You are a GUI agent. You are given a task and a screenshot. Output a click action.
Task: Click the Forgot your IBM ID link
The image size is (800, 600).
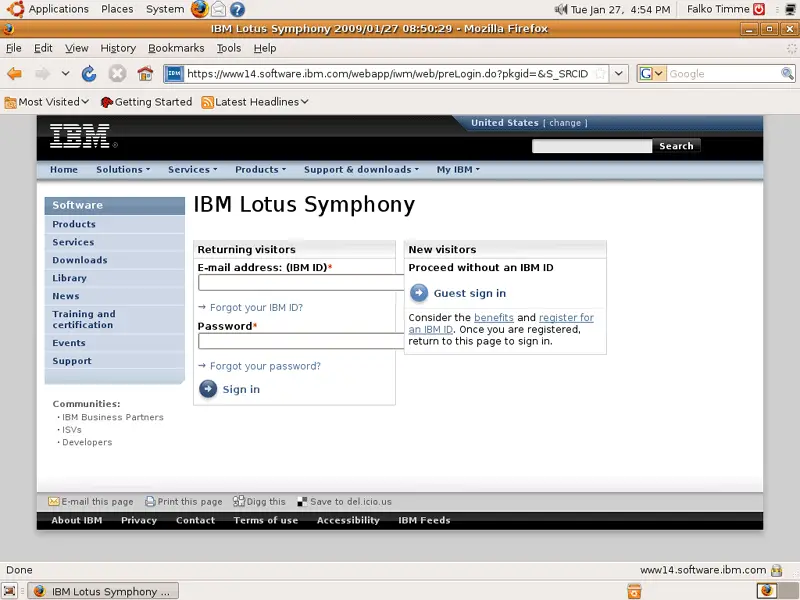point(256,308)
